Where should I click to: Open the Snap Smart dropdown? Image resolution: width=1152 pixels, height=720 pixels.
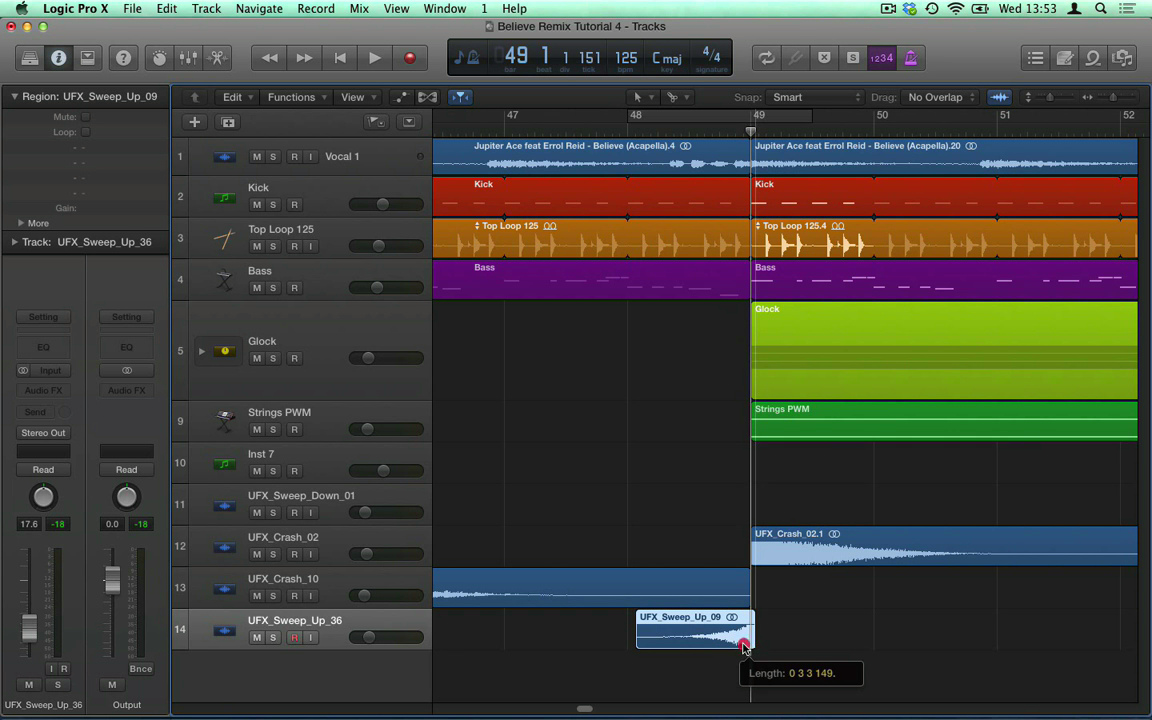click(x=814, y=97)
